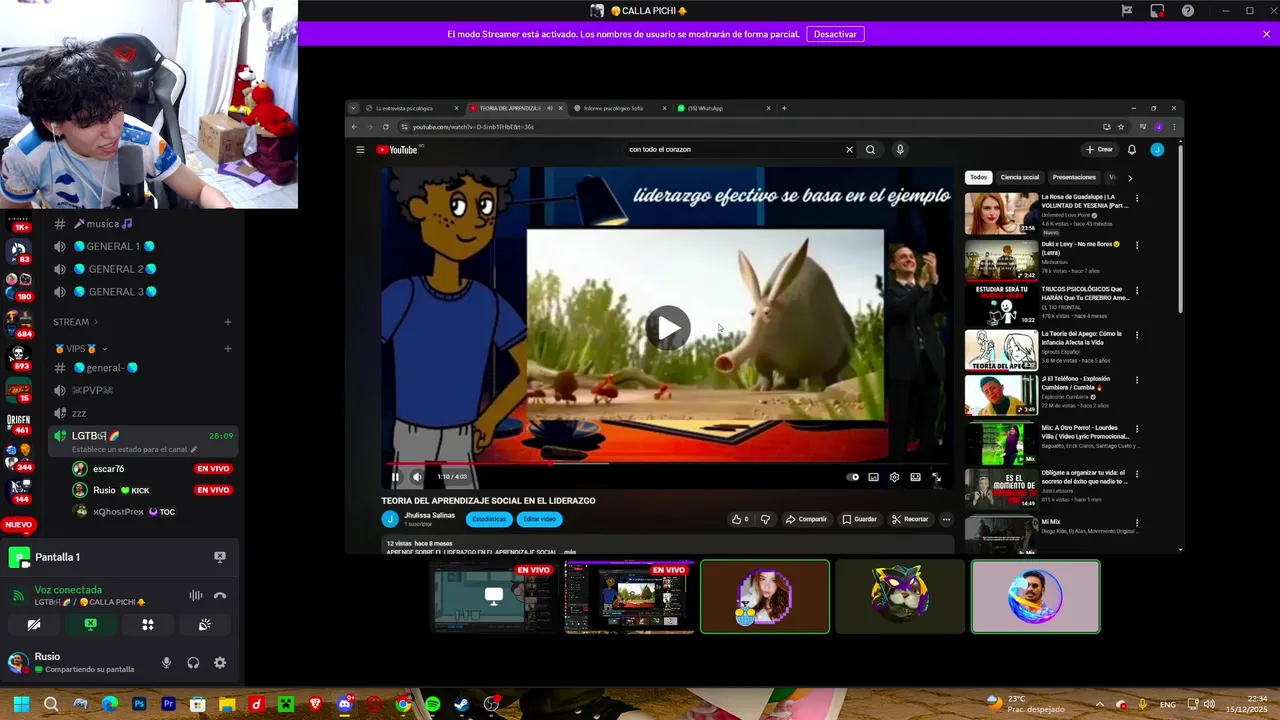Open YouTube notifications bell
This screenshot has width=1280, height=720.
pos(1131,150)
